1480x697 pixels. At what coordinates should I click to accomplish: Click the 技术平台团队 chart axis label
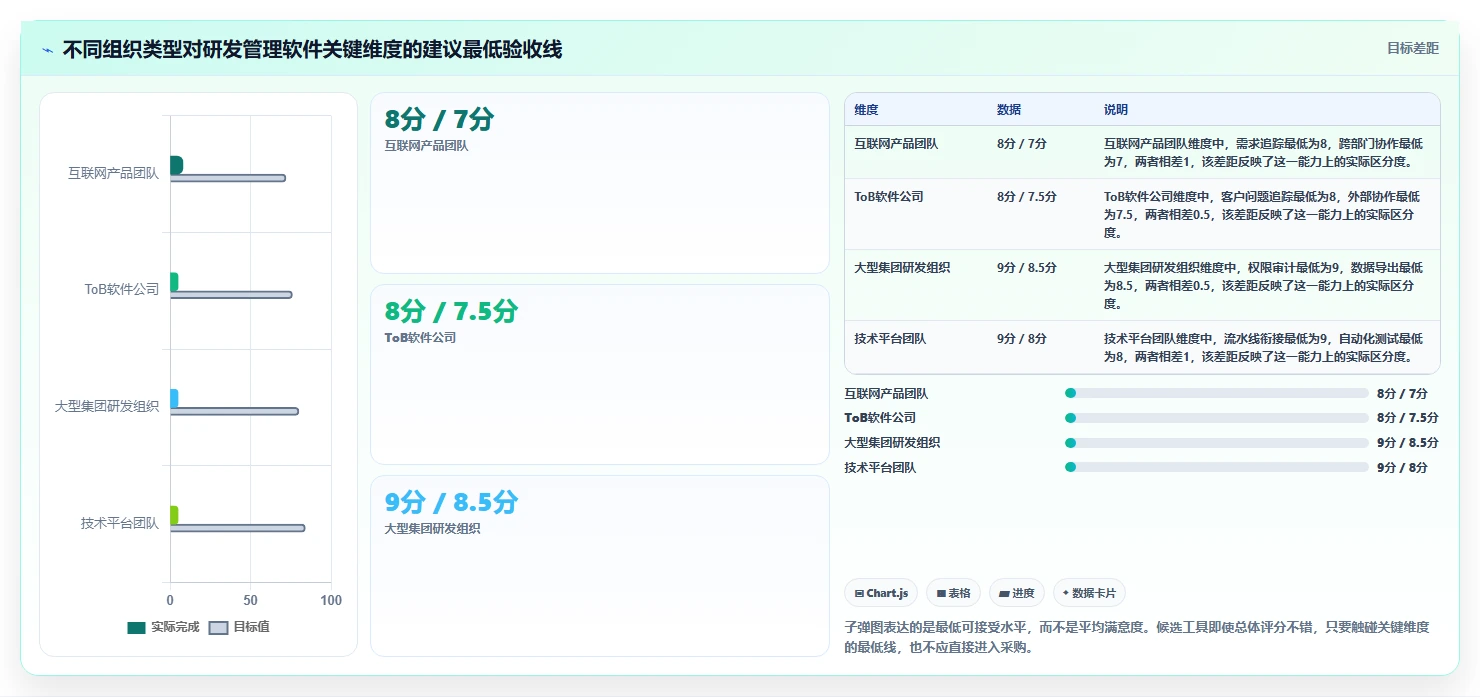(120, 523)
